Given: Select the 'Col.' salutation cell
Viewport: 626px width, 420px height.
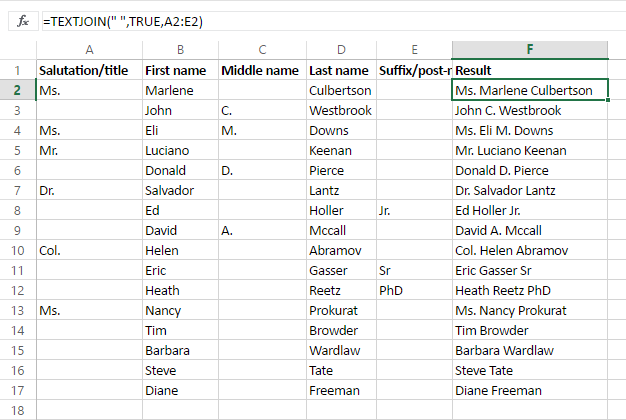Looking at the screenshot, I should tap(89, 250).
